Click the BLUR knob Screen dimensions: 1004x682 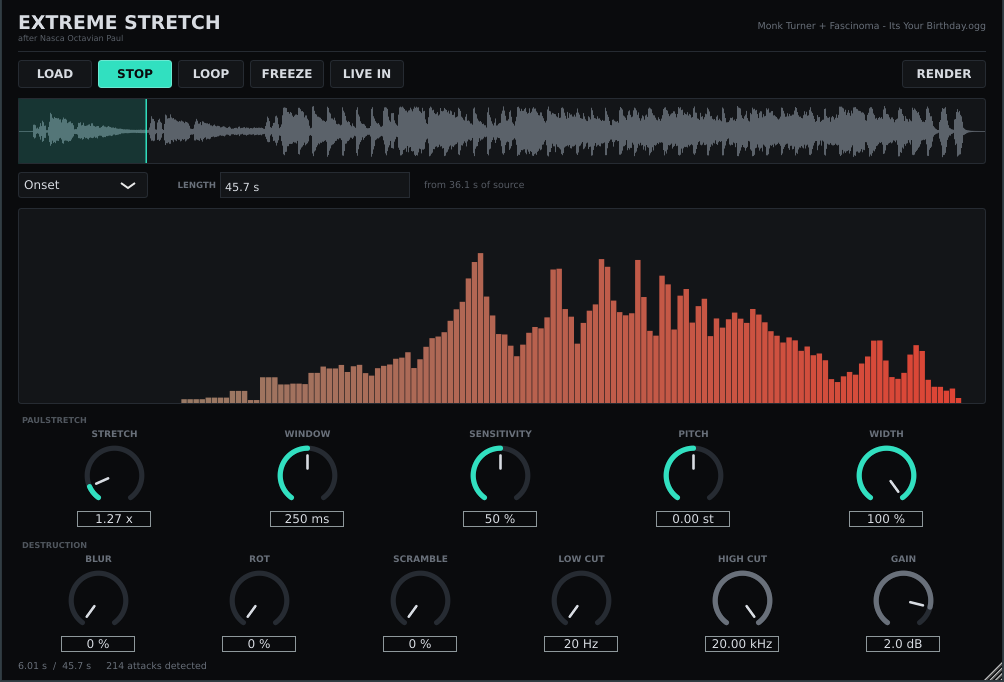(x=98, y=599)
